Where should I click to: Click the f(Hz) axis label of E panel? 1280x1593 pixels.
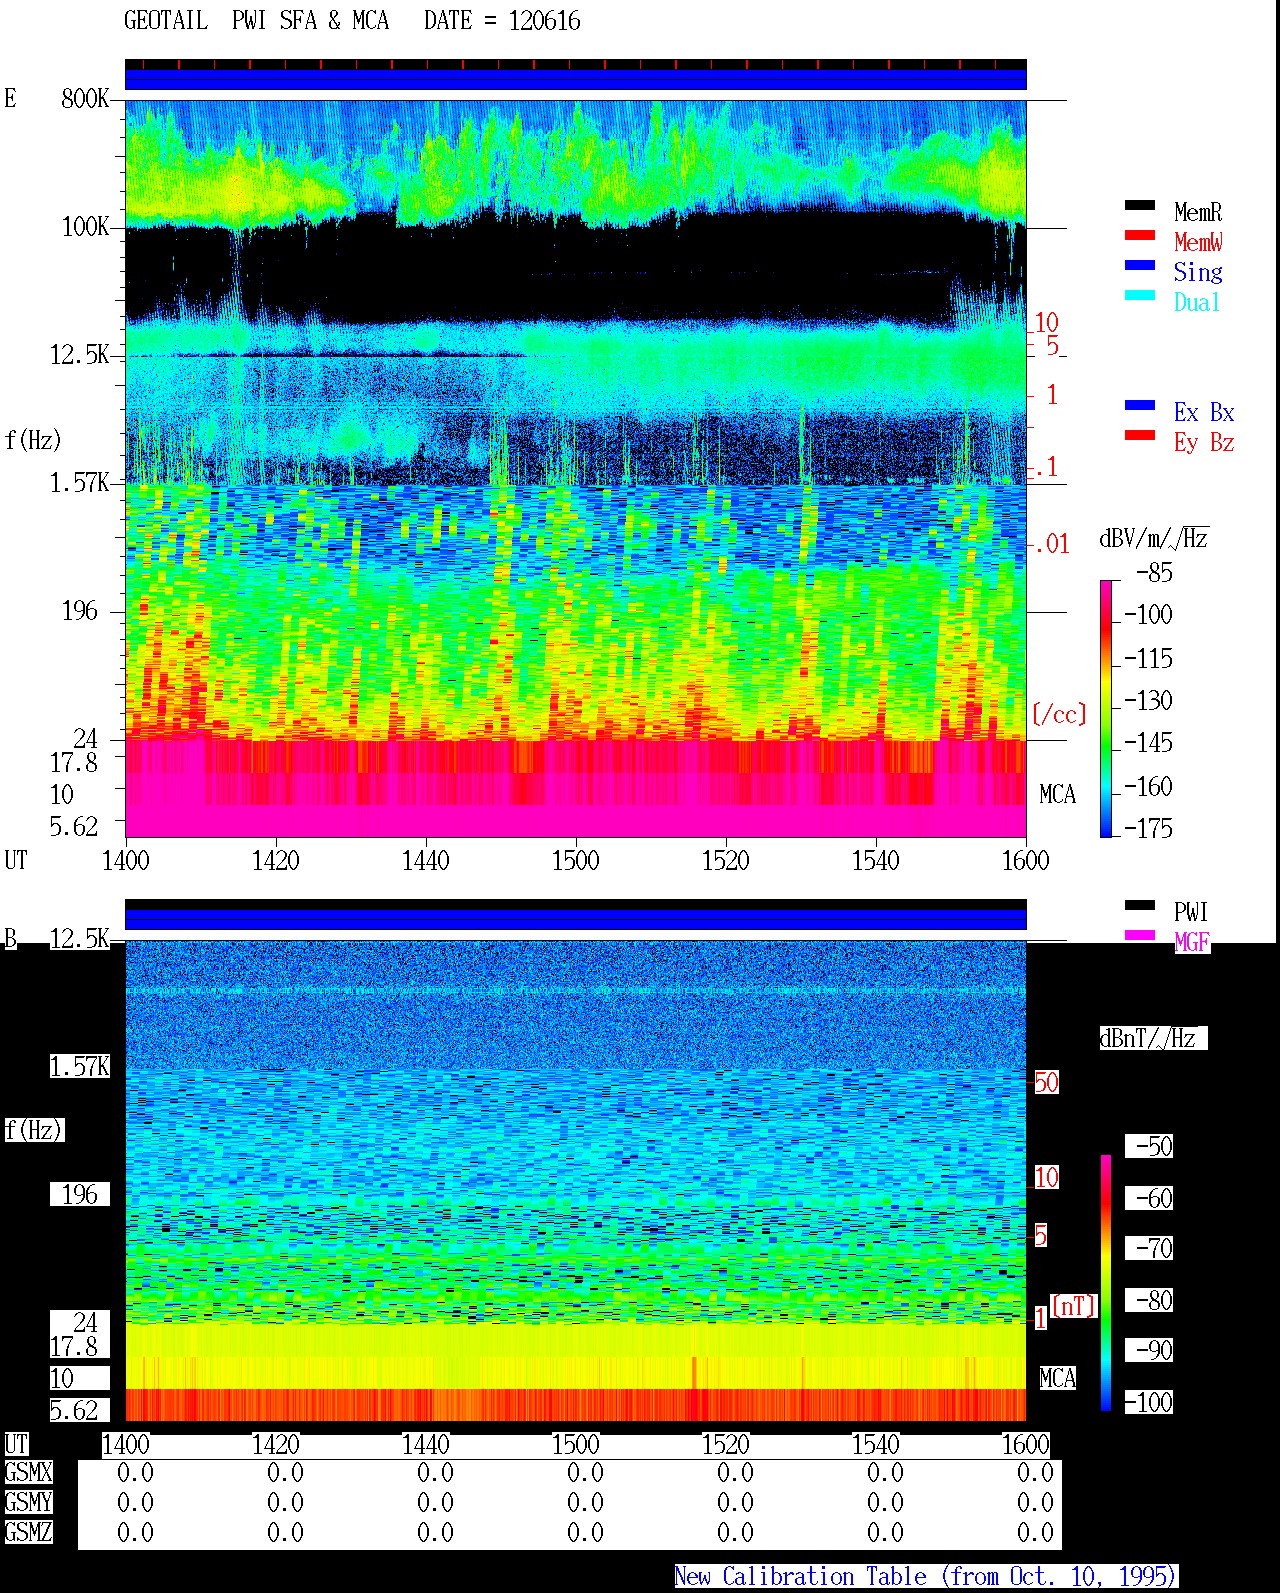pyautogui.click(x=33, y=439)
